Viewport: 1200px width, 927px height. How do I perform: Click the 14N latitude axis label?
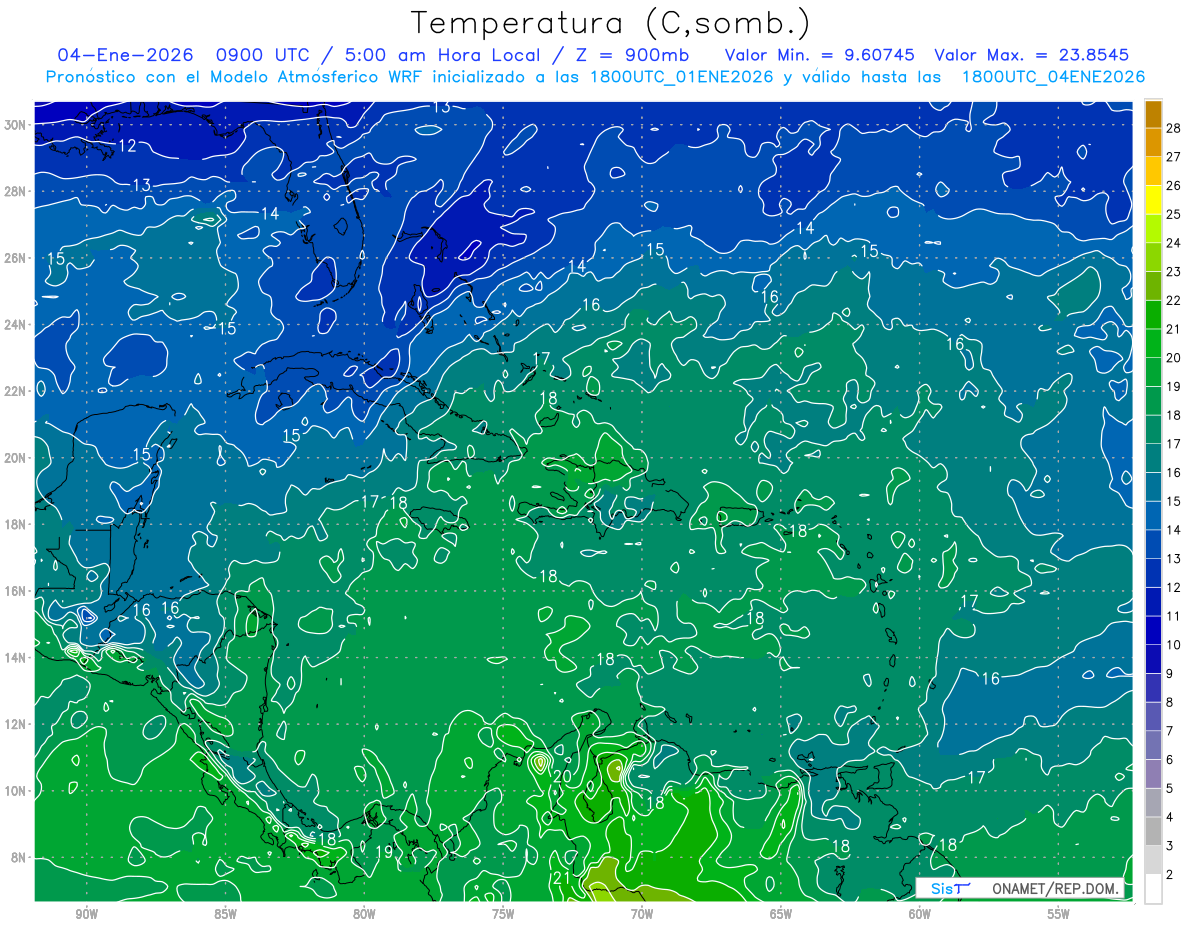click(16, 657)
